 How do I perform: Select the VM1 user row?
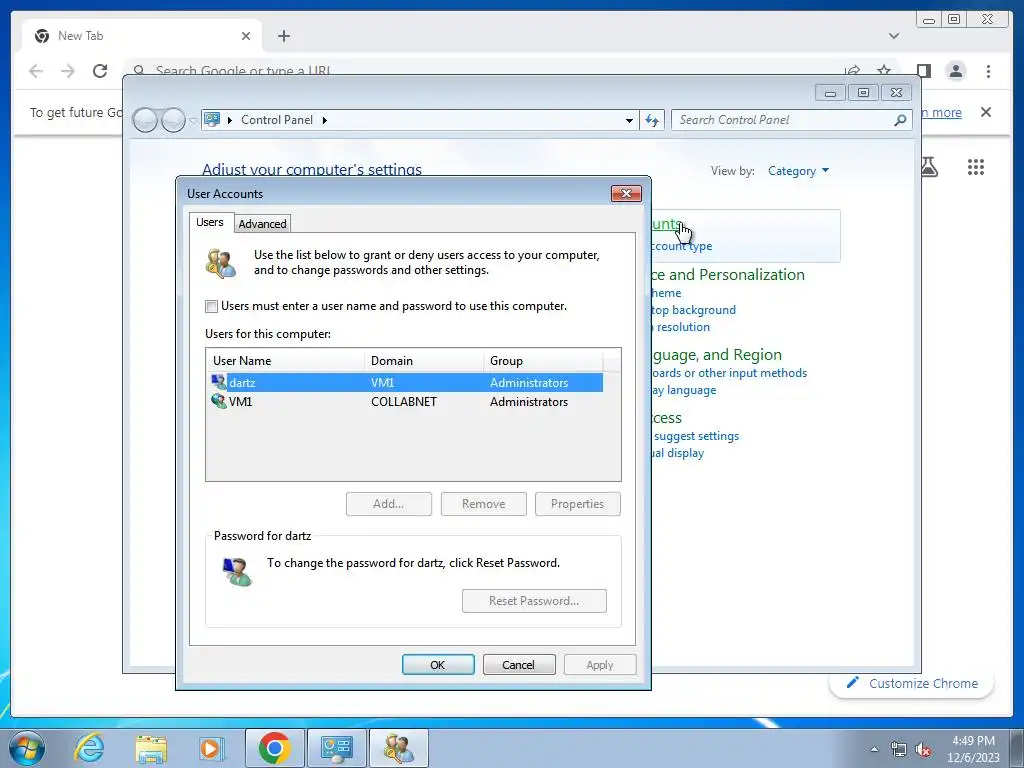[404, 402]
